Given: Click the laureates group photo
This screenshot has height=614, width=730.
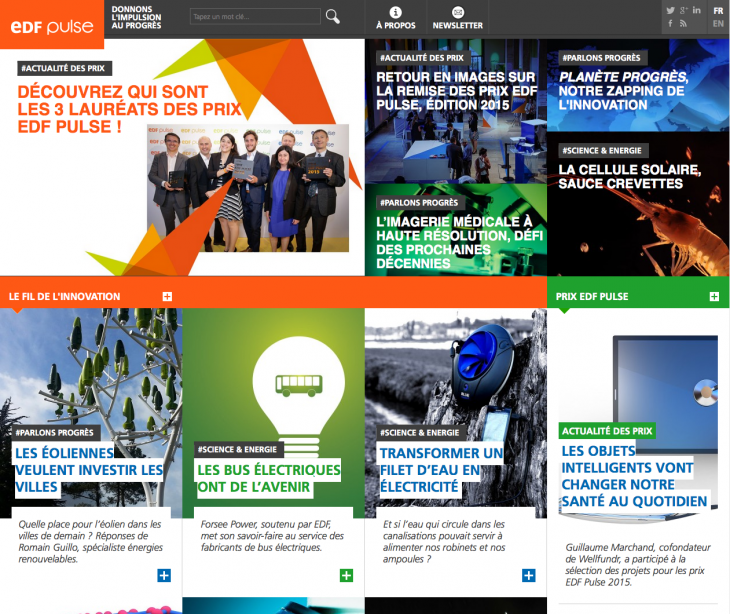Looking at the screenshot, I should pyautogui.click(x=248, y=188).
